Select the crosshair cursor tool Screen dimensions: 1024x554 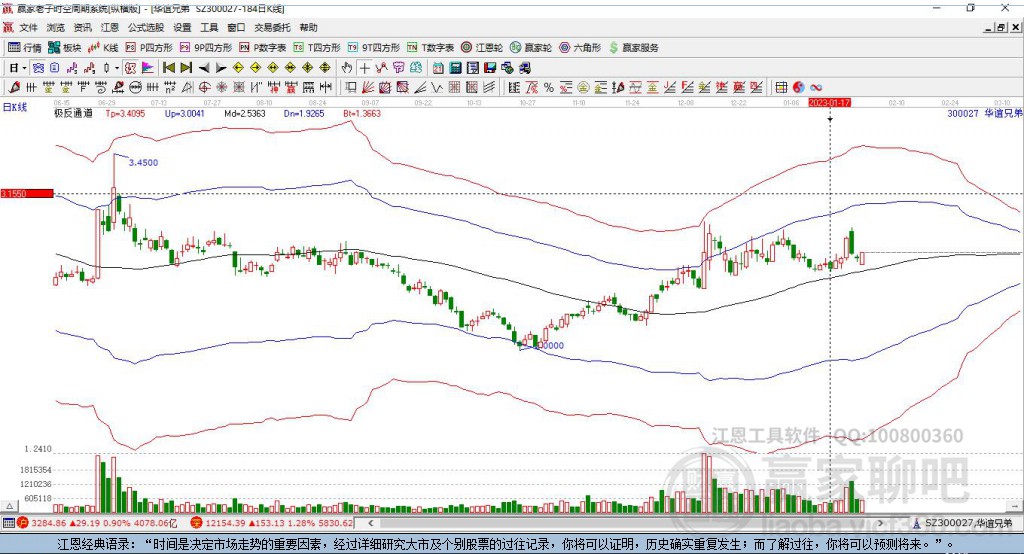[x=364, y=68]
